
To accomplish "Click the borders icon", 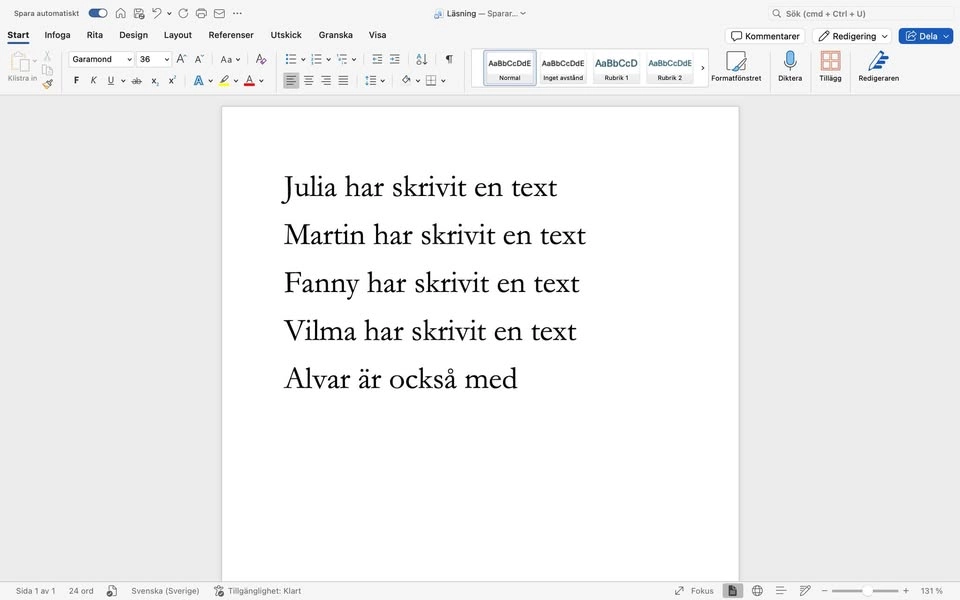I will click(431, 80).
